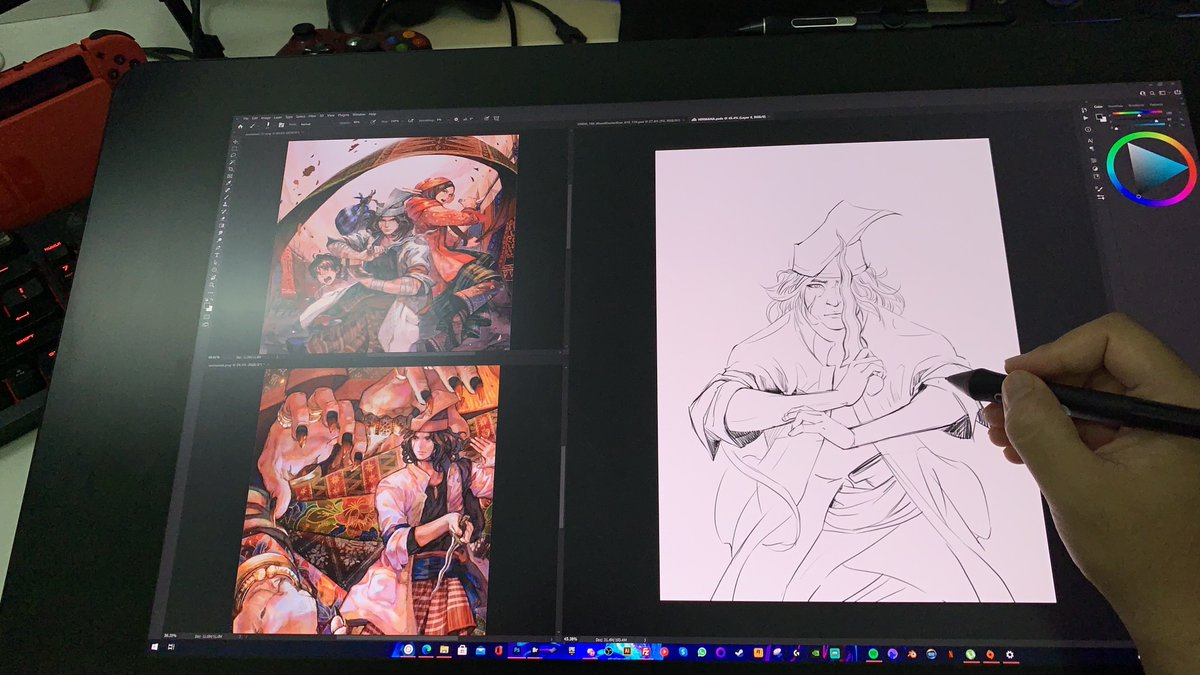
Task: Open the workspace switcher dropdown
Action: point(1163,93)
